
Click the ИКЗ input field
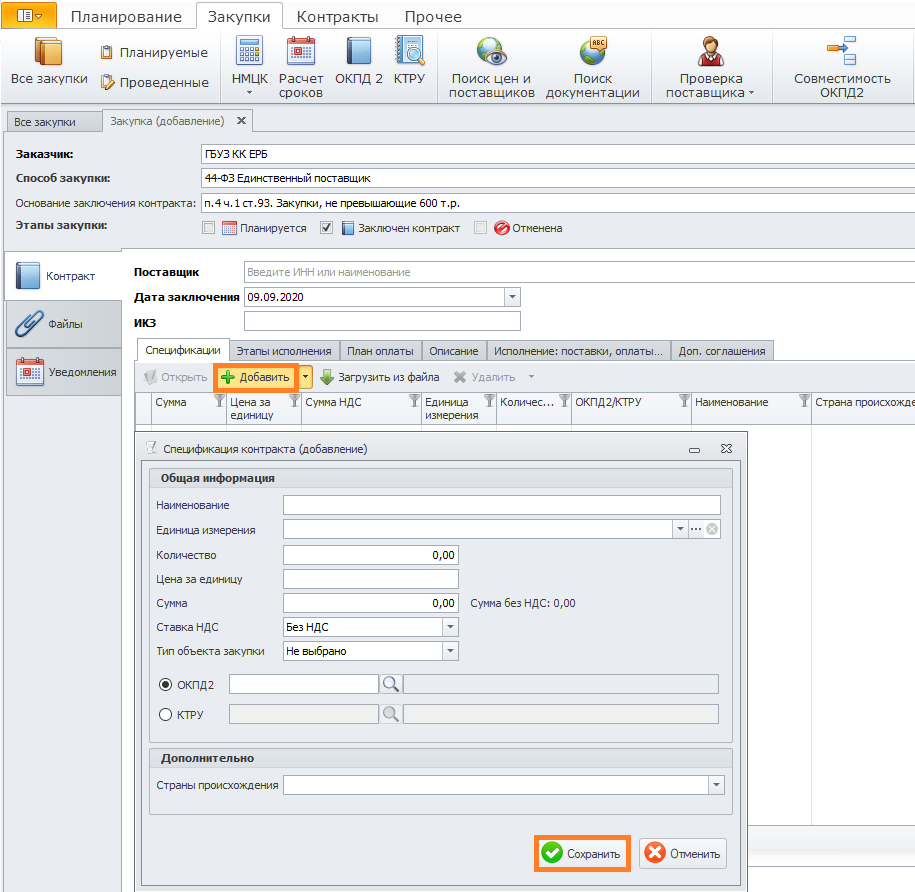click(x=382, y=321)
